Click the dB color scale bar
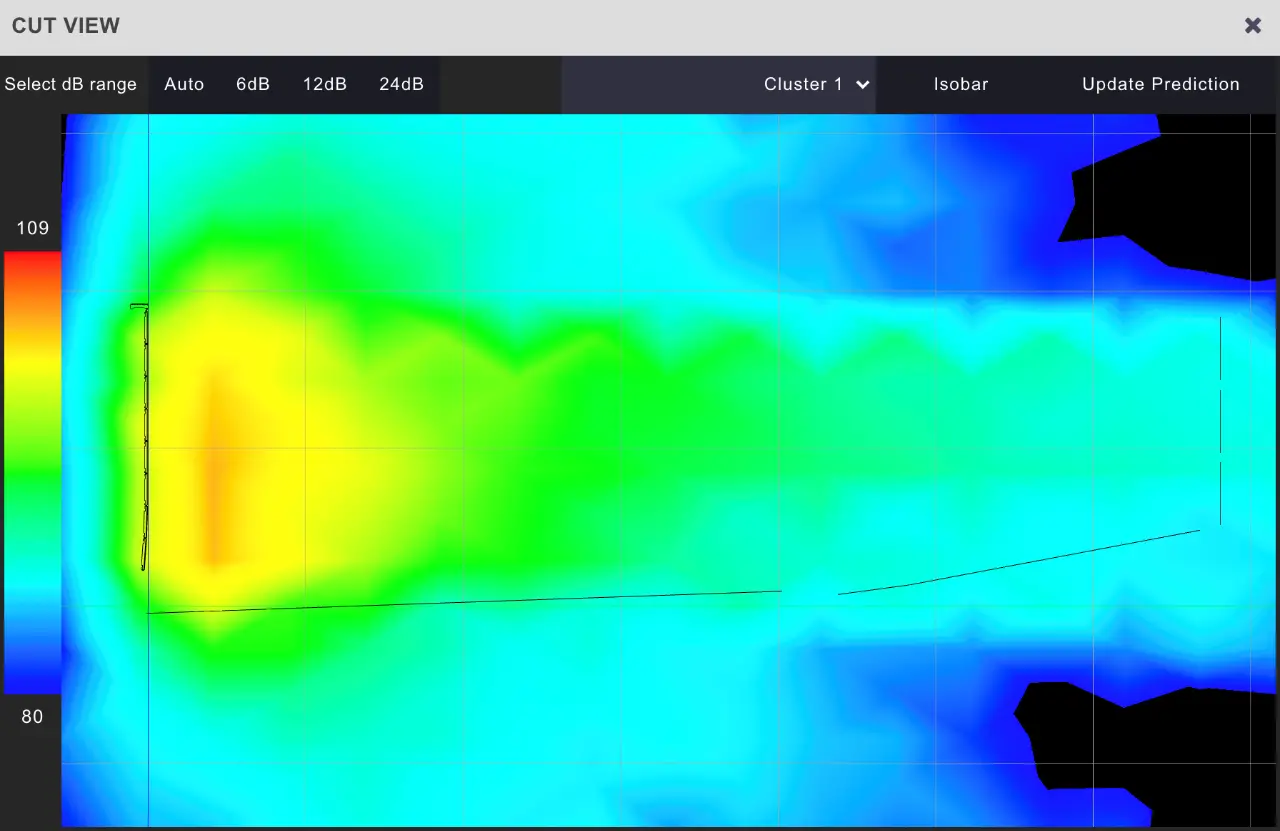 (32, 472)
